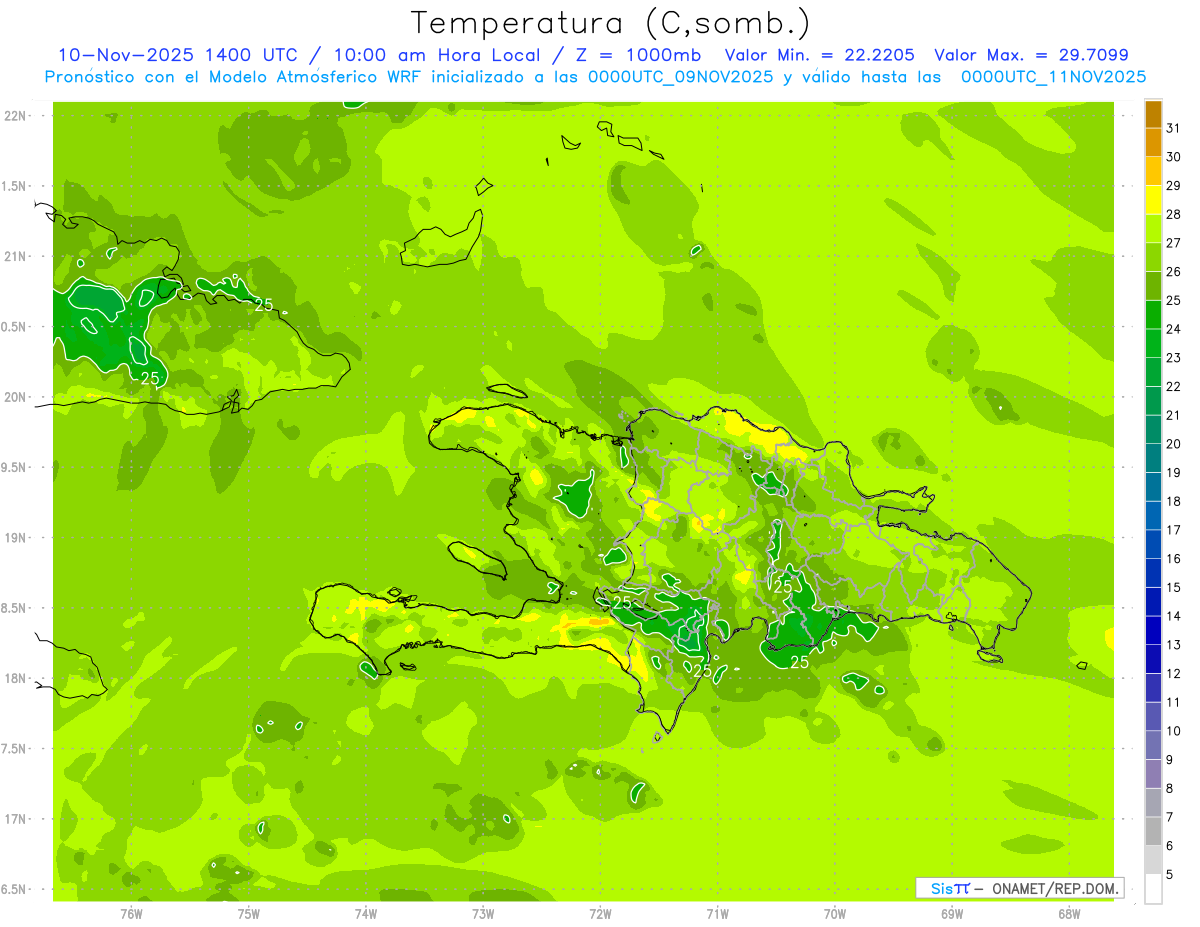The image size is (1200, 927).
Task: Click the color bar legend number 29
Action: tap(1174, 186)
